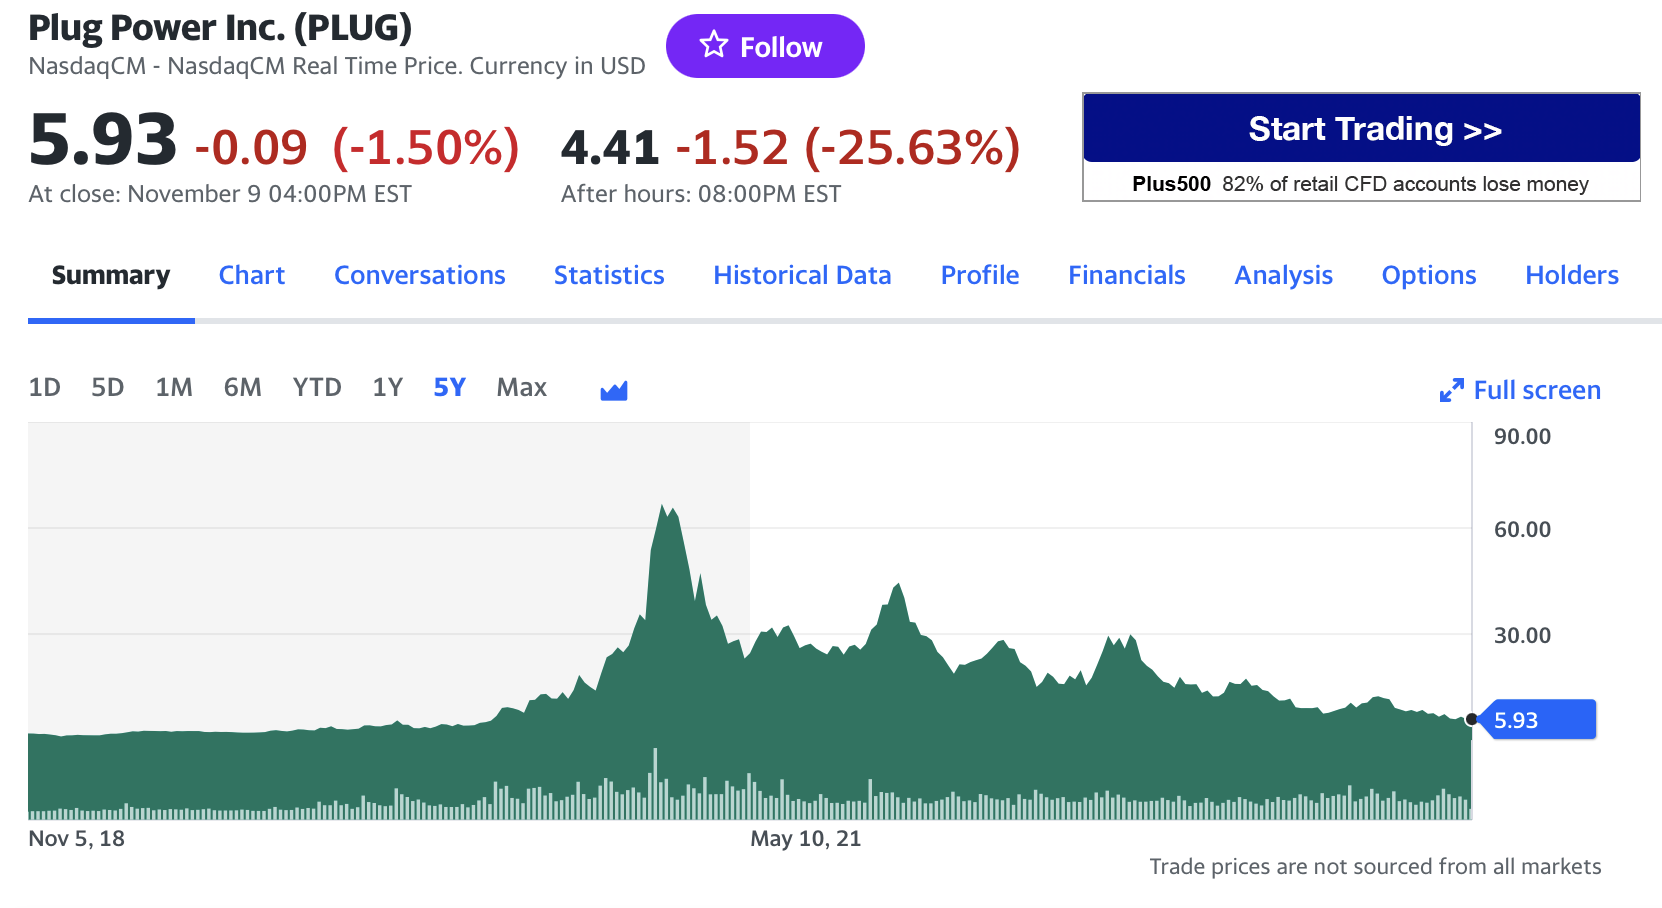This screenshot has height=908, width=1662.
Task: Click the 5.93 current price marker
Action: pos(1540,720)
